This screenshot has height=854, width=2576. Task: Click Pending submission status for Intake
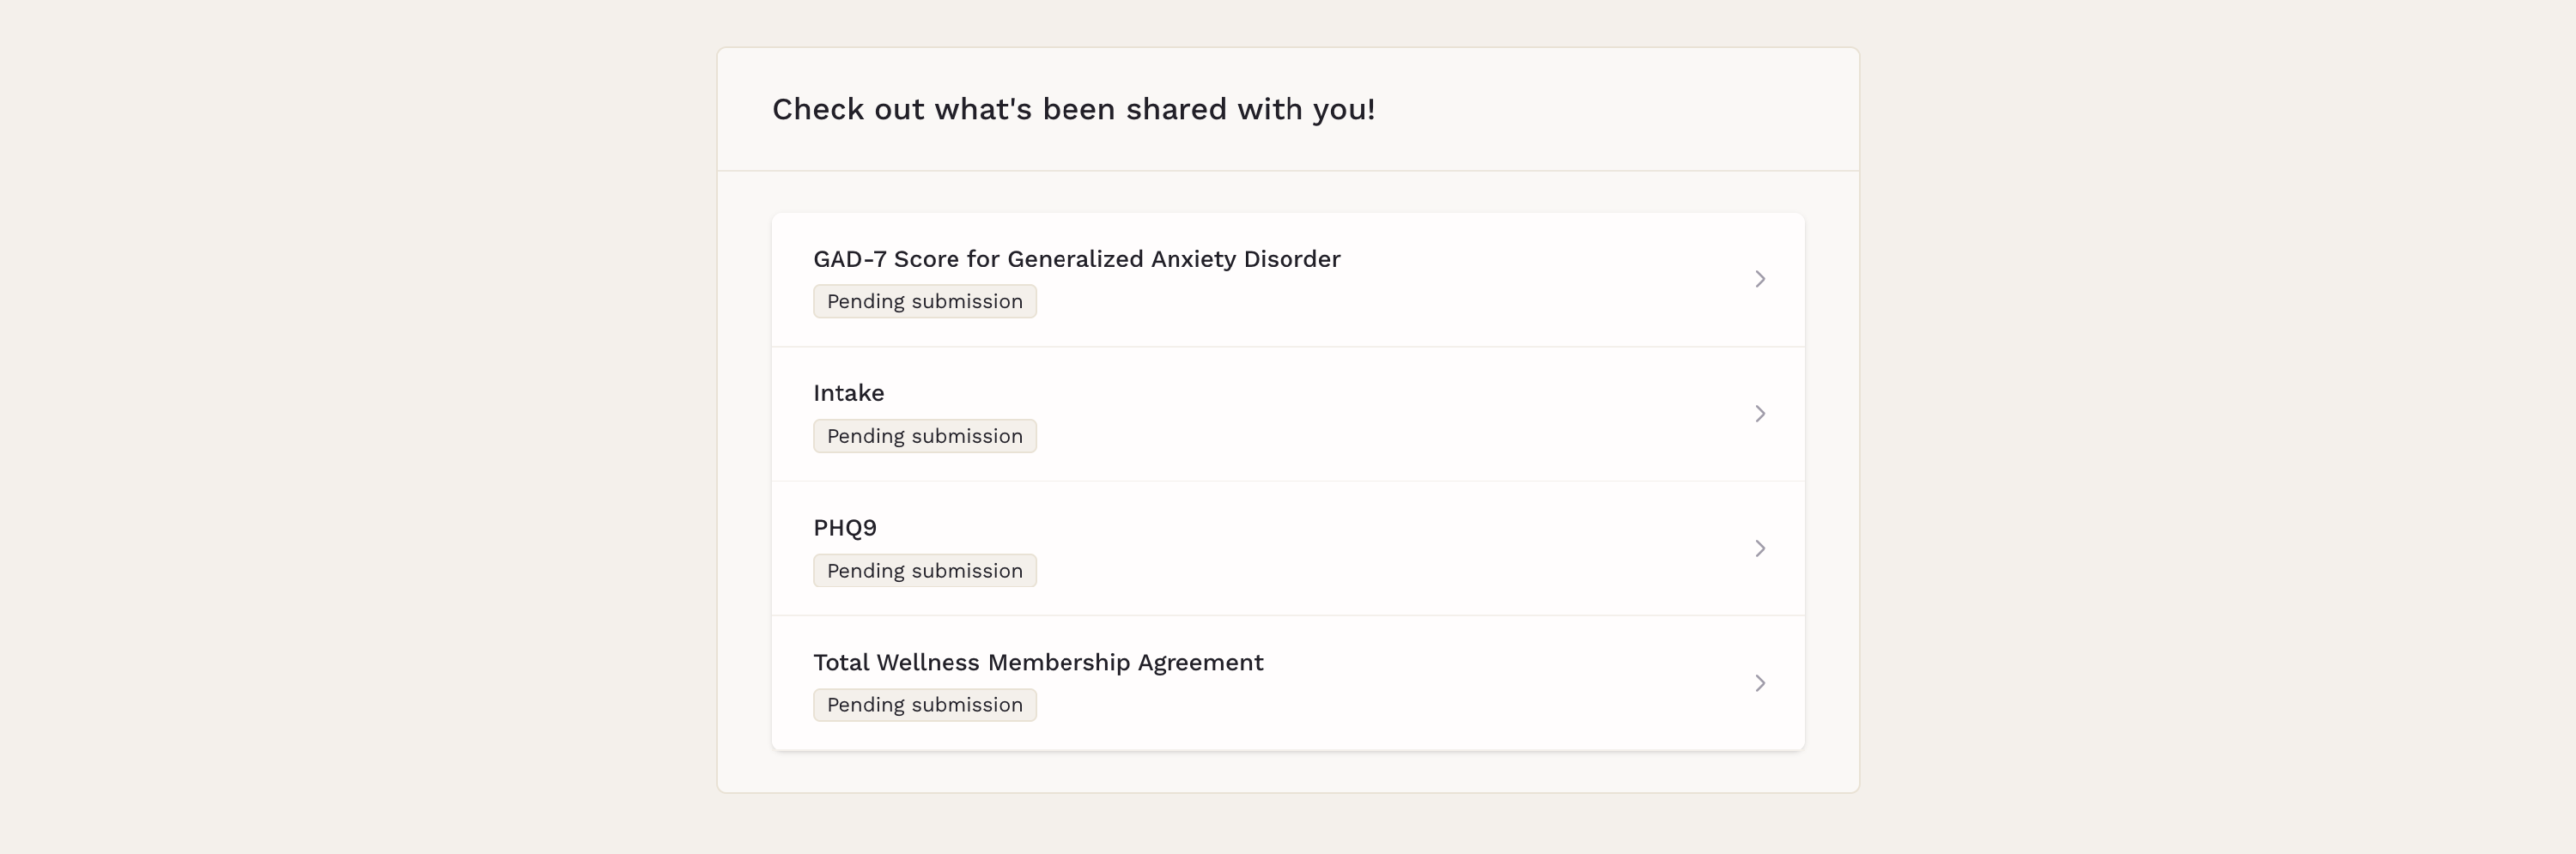pos(924,435)
